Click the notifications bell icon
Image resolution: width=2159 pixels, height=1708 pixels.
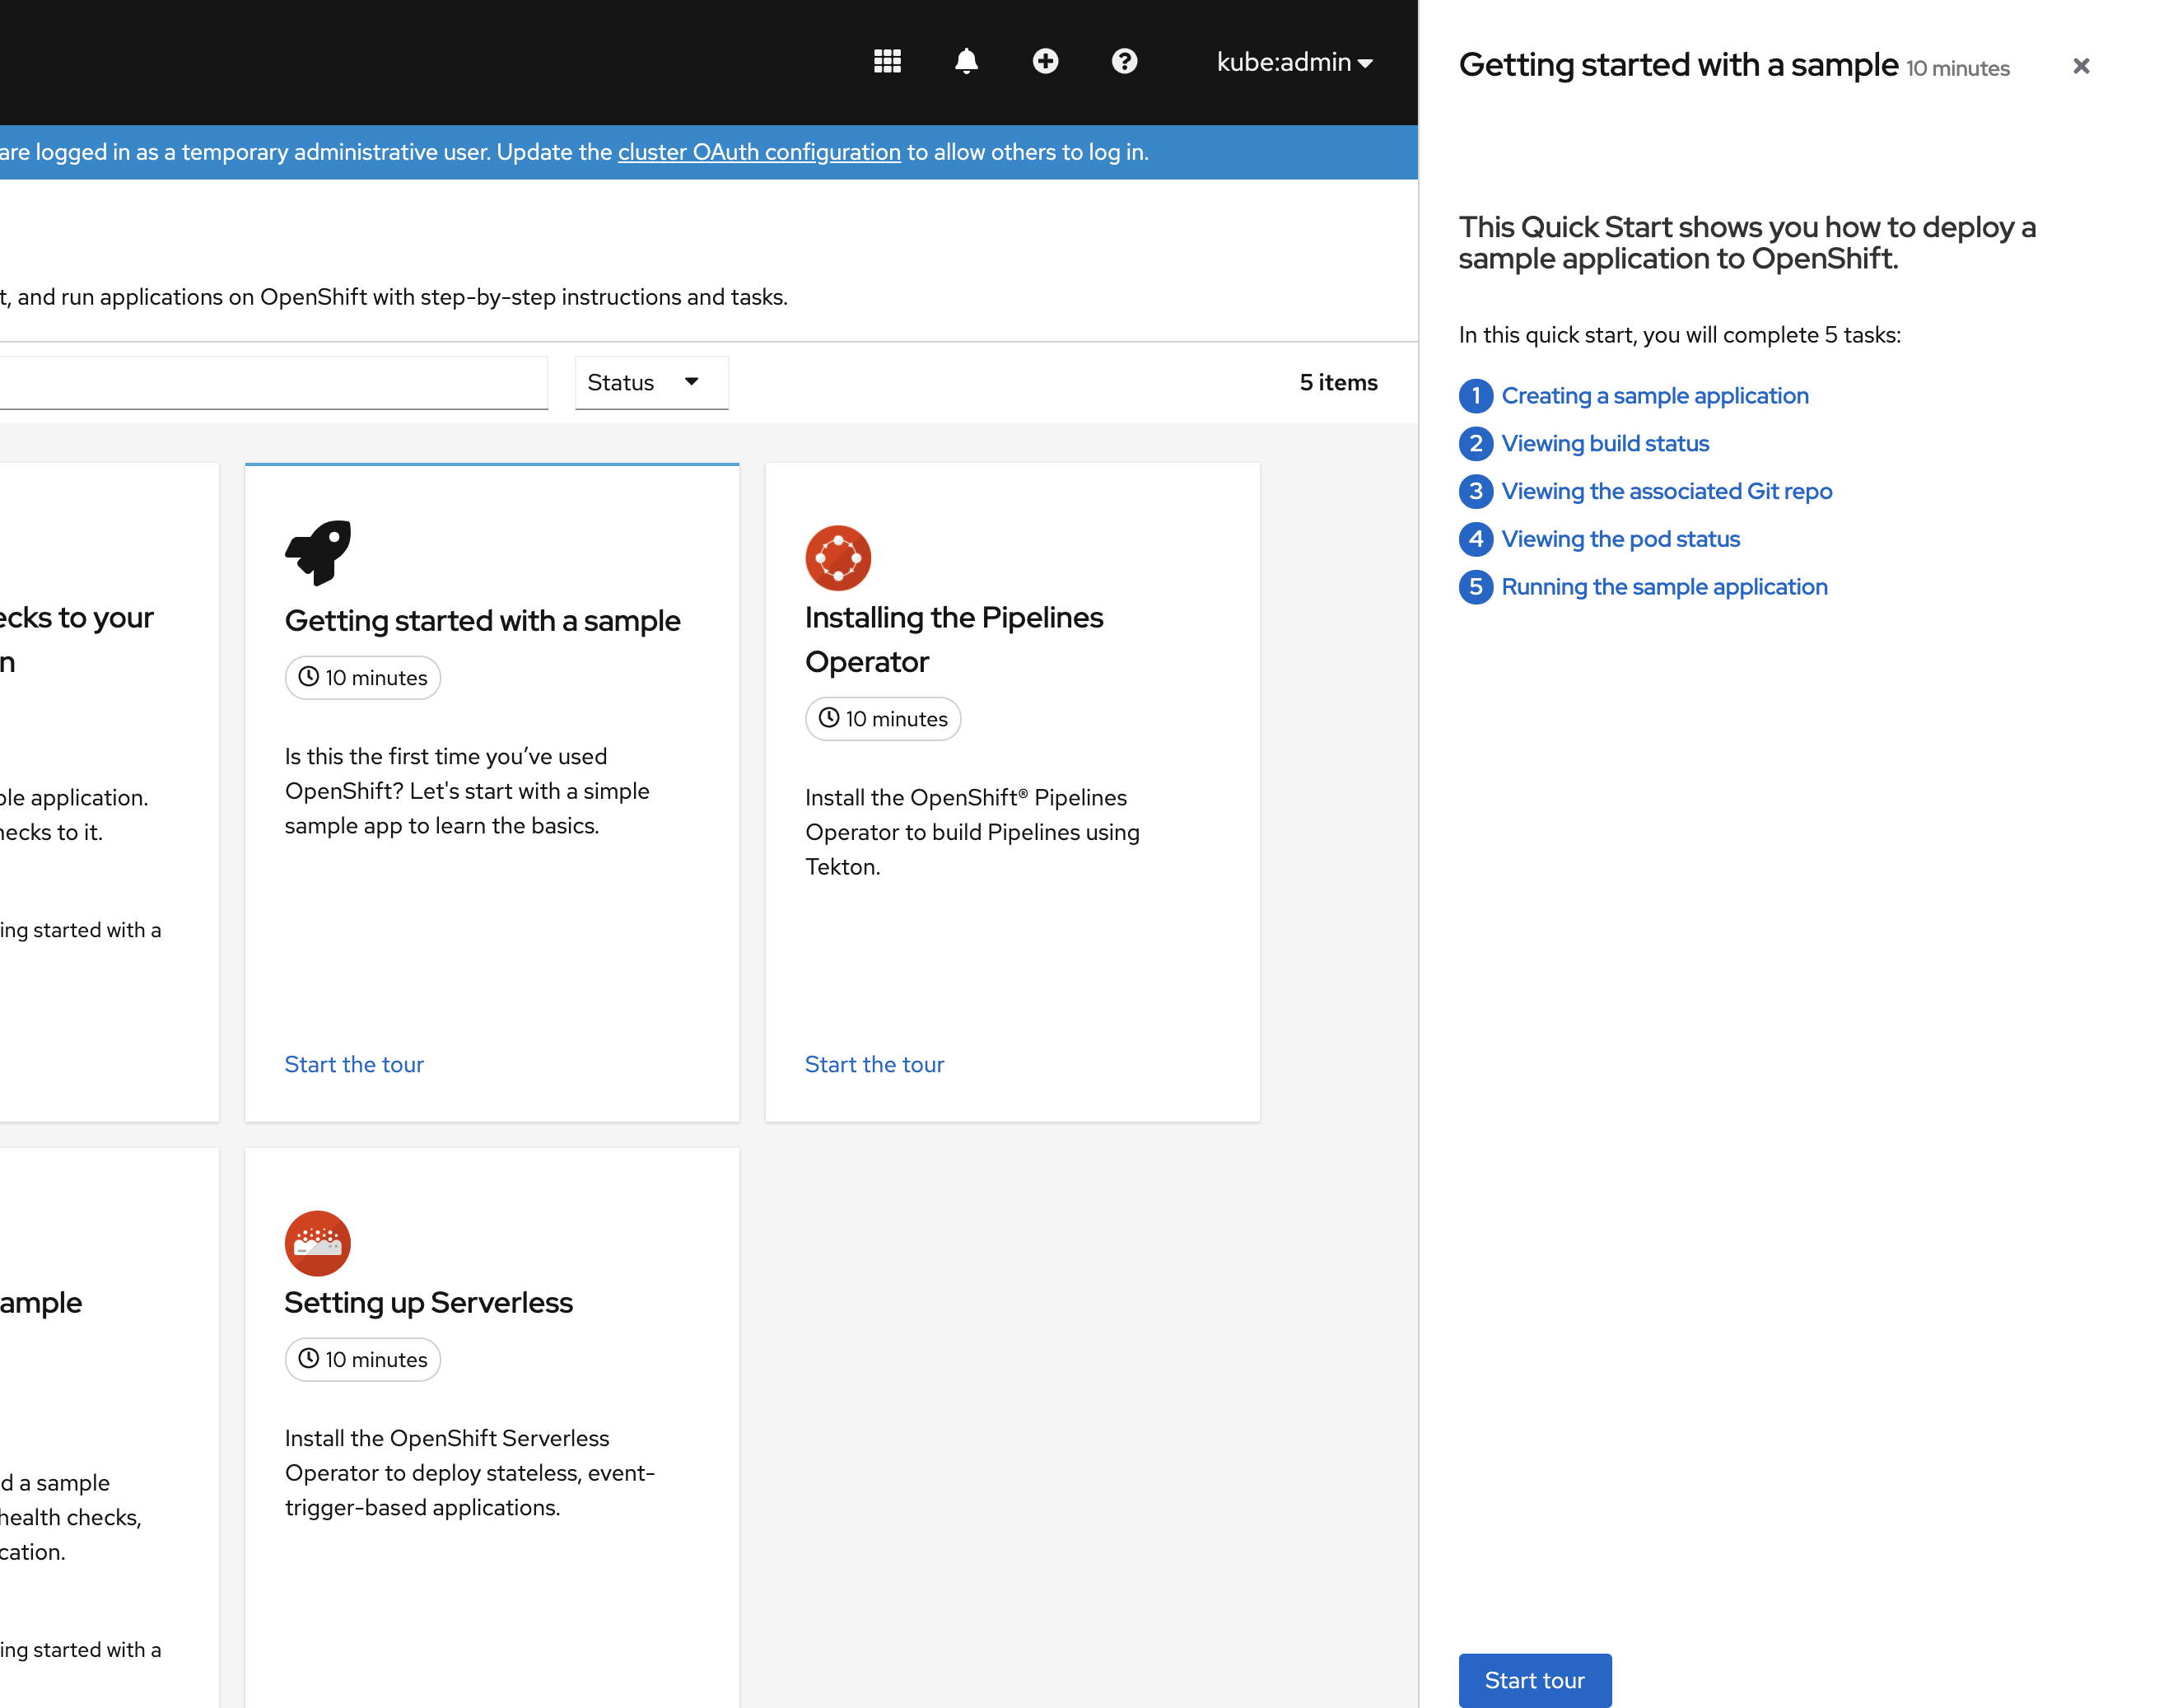[x=966, y=62]
